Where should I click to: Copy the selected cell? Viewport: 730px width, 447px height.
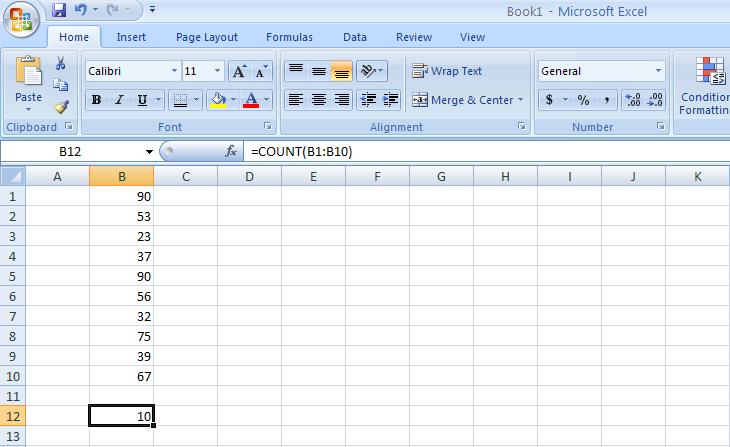(61, 85)
